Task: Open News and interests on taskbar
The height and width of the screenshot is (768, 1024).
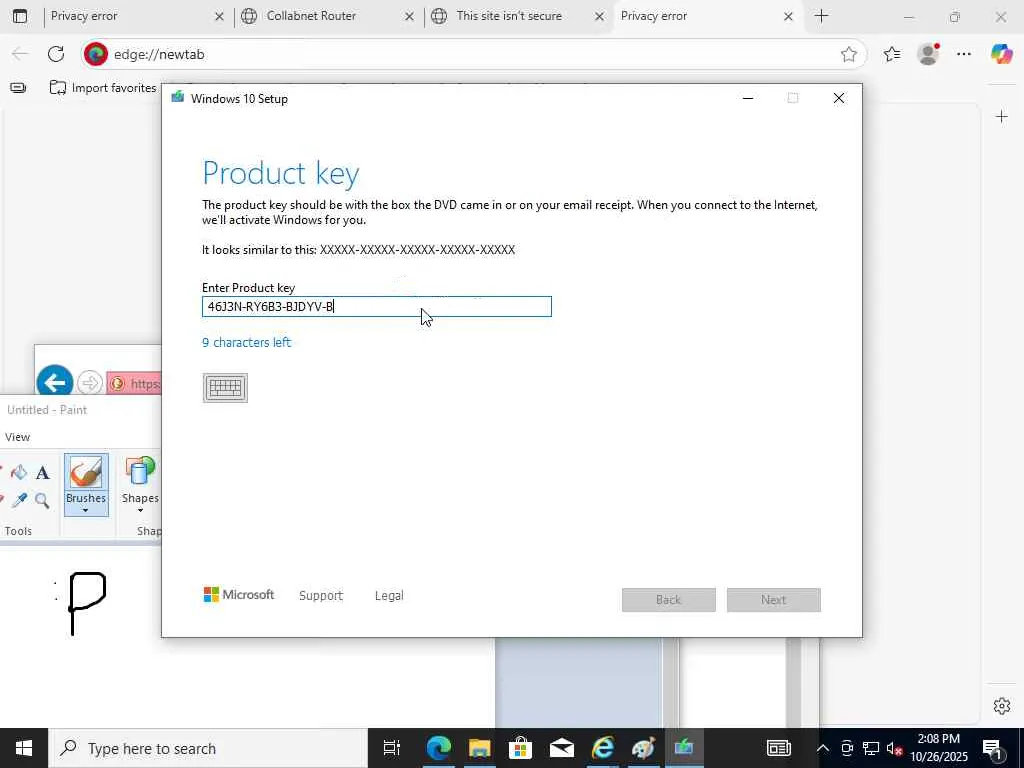Action: [778, 748]
